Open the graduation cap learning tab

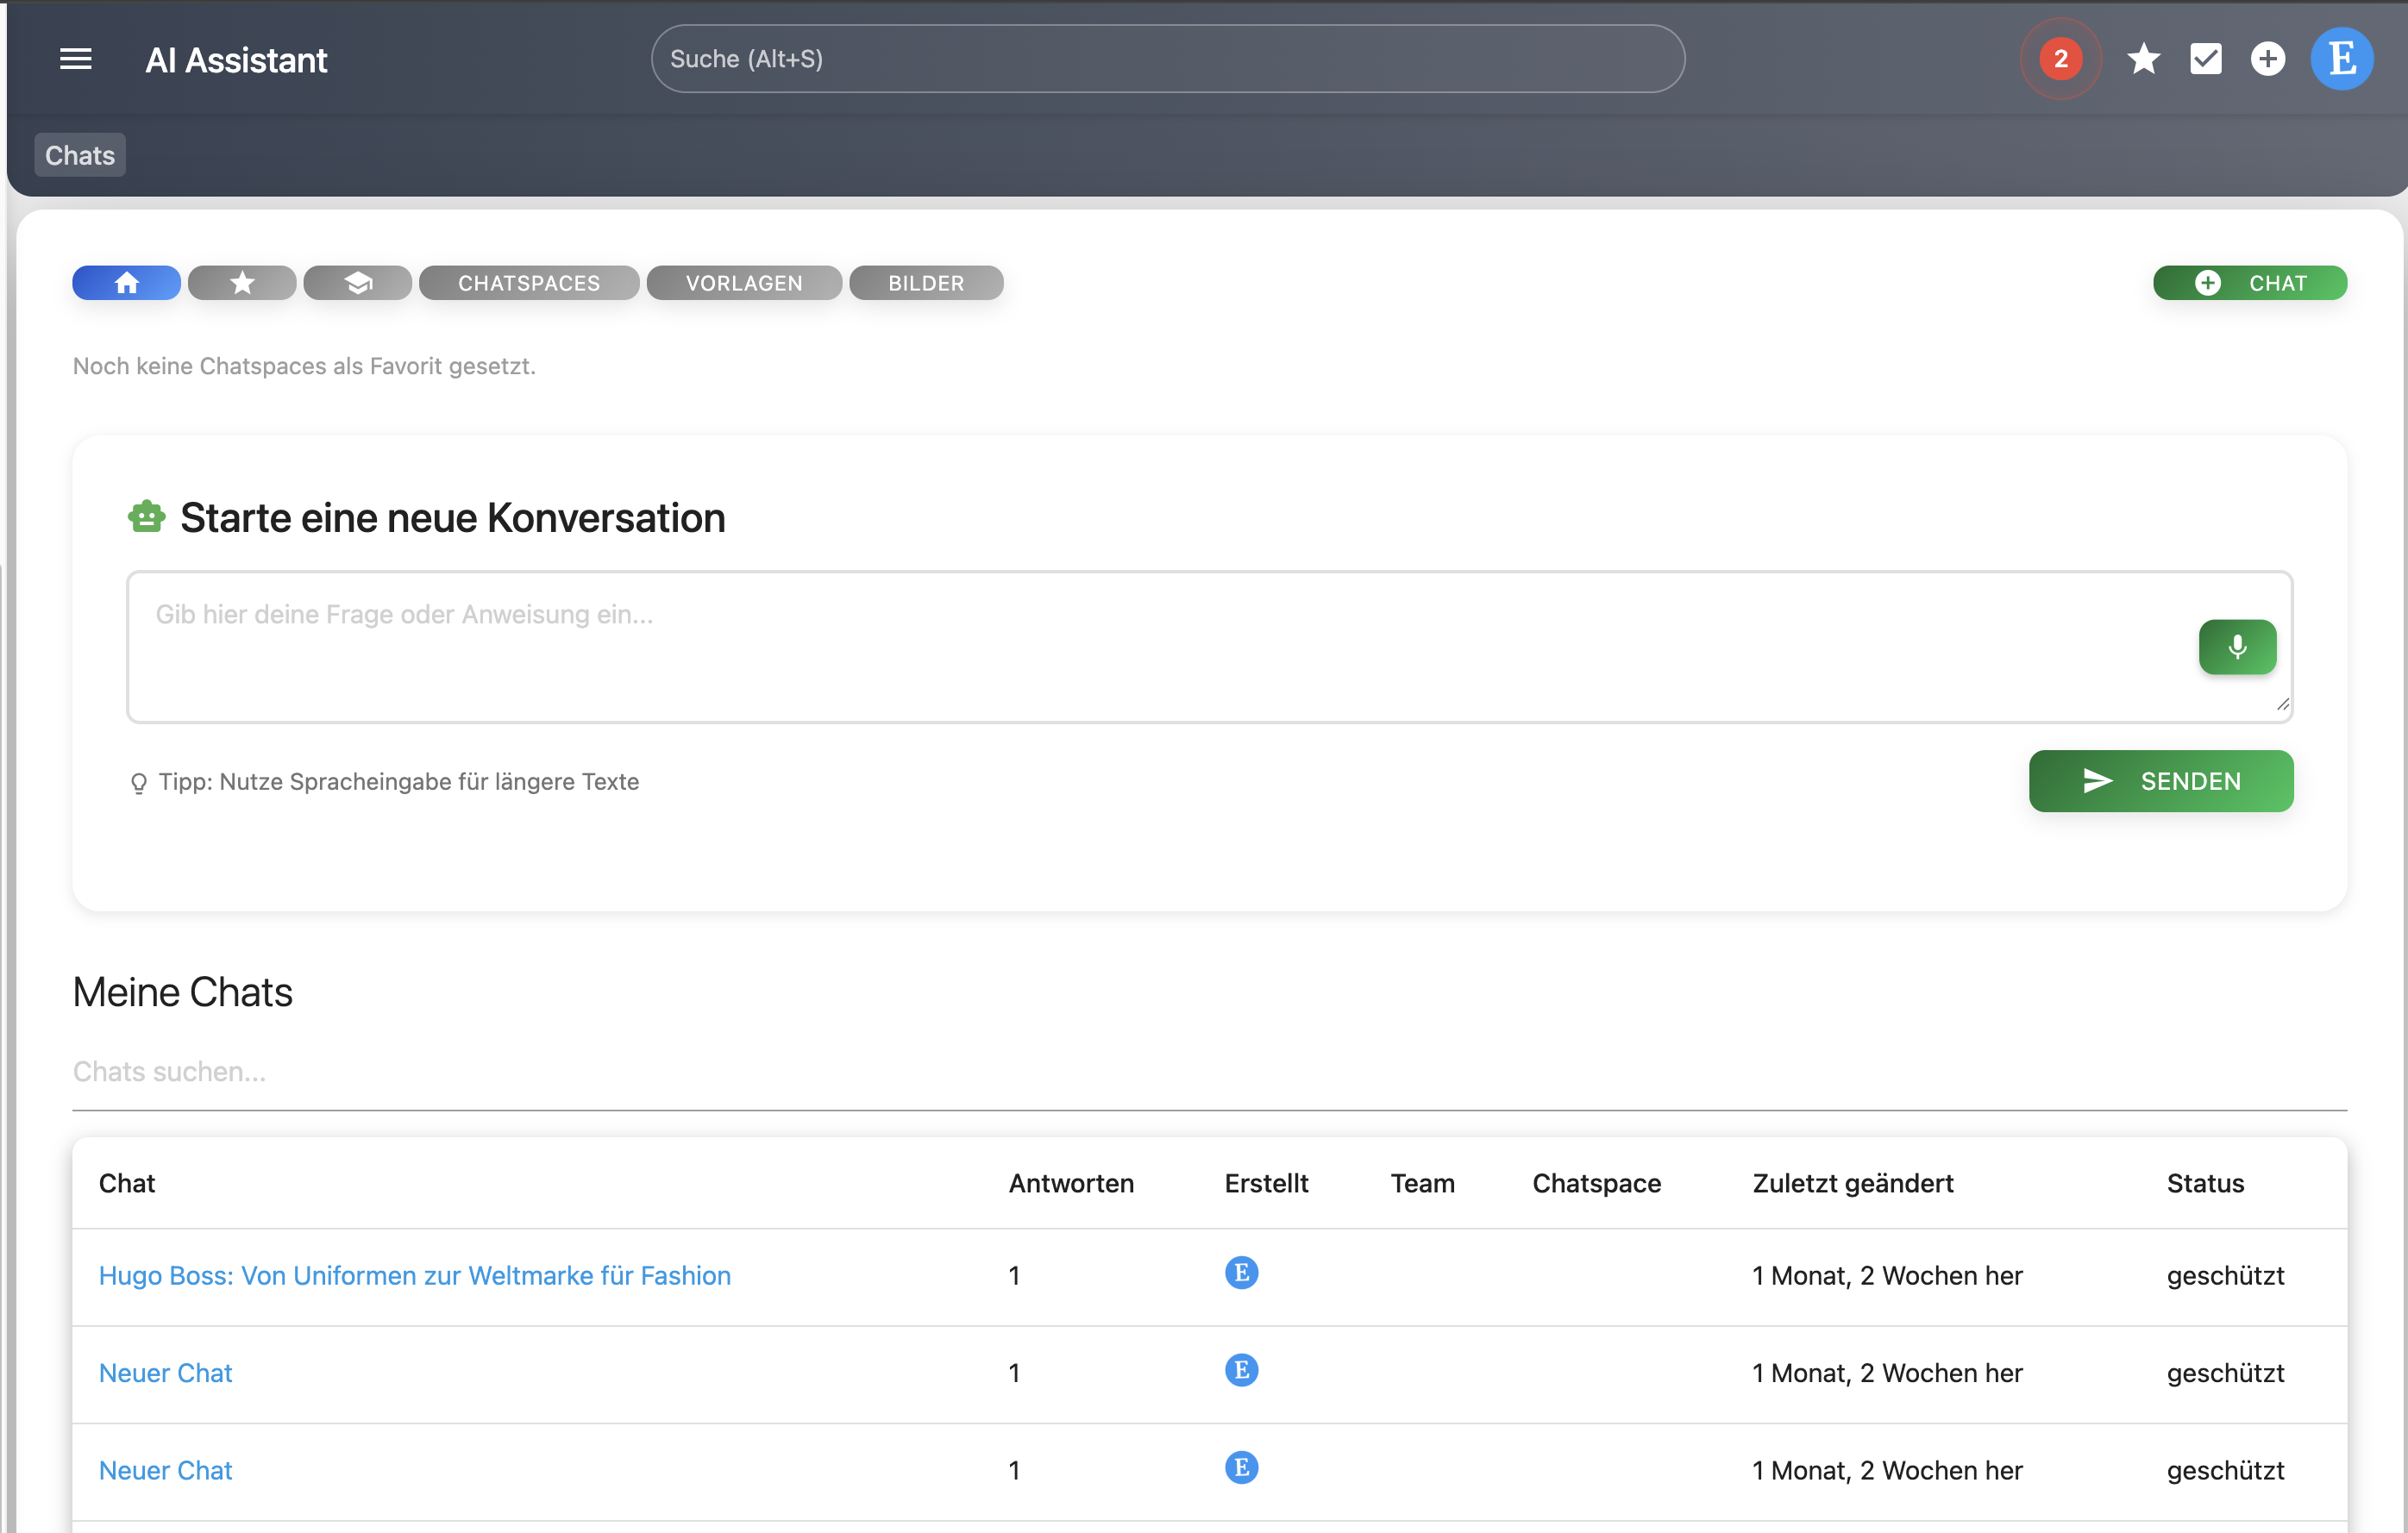click(x=358, y=283)
